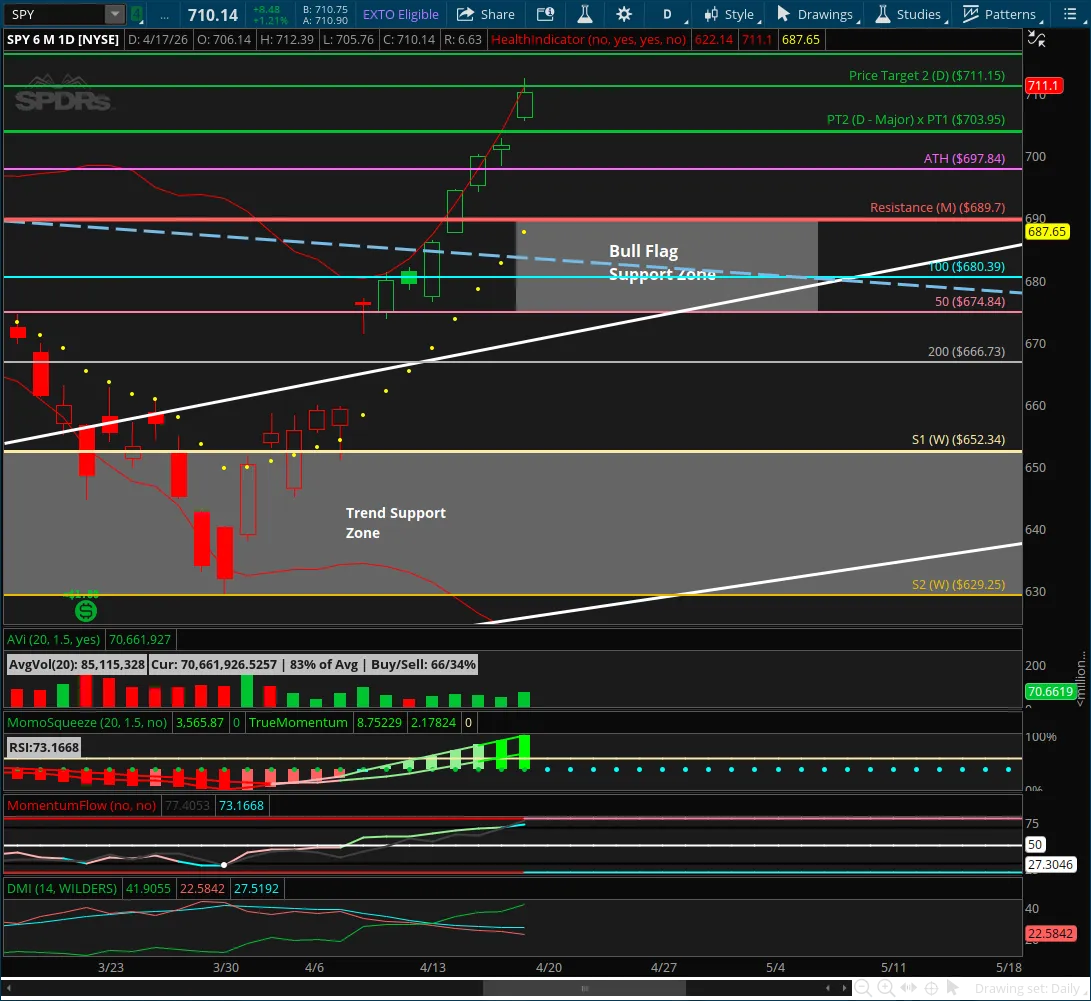Click the 100 ($680.39) level label

966,266
